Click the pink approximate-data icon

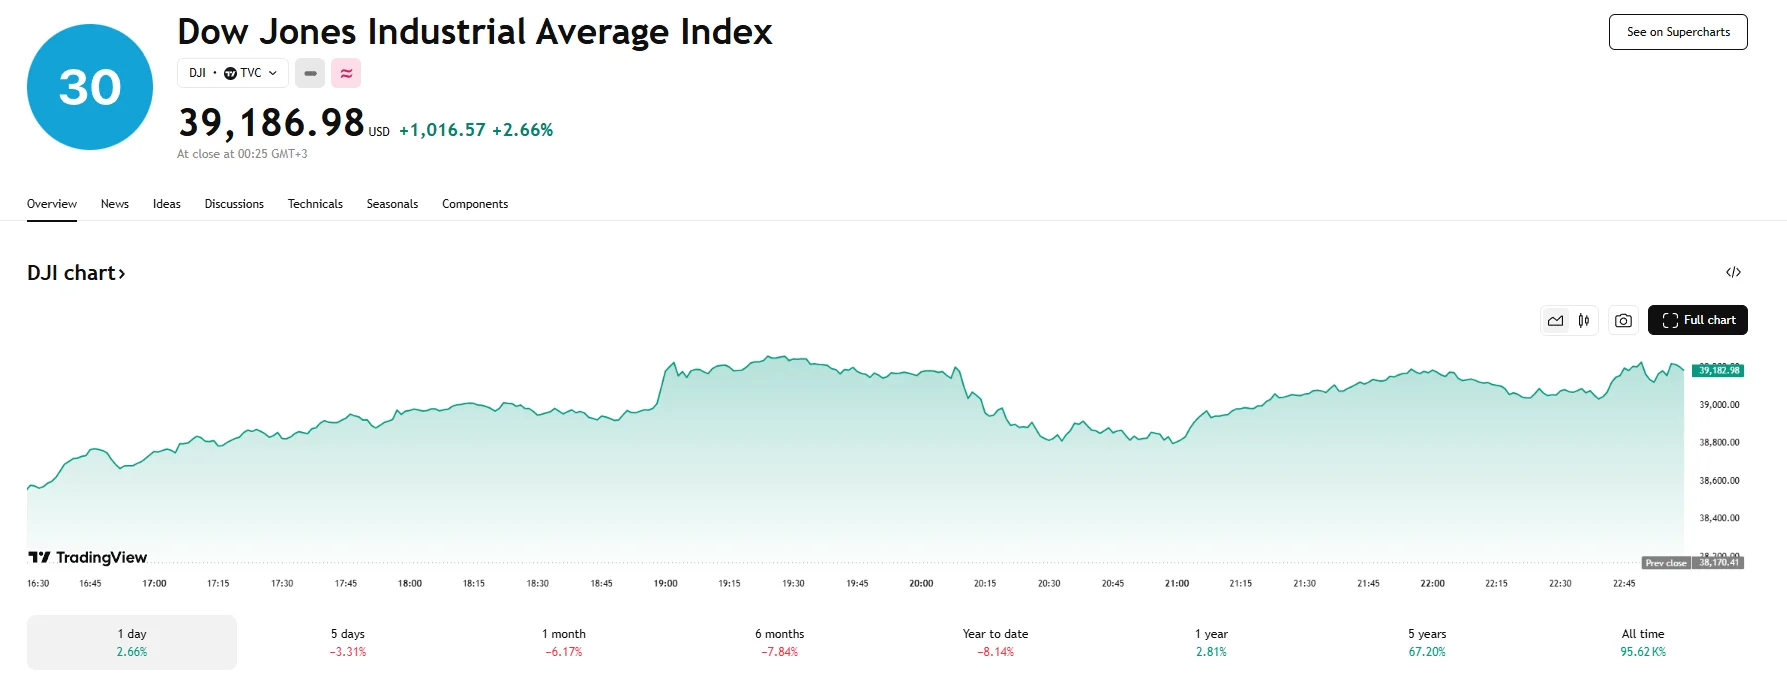[x=346, y=73]
